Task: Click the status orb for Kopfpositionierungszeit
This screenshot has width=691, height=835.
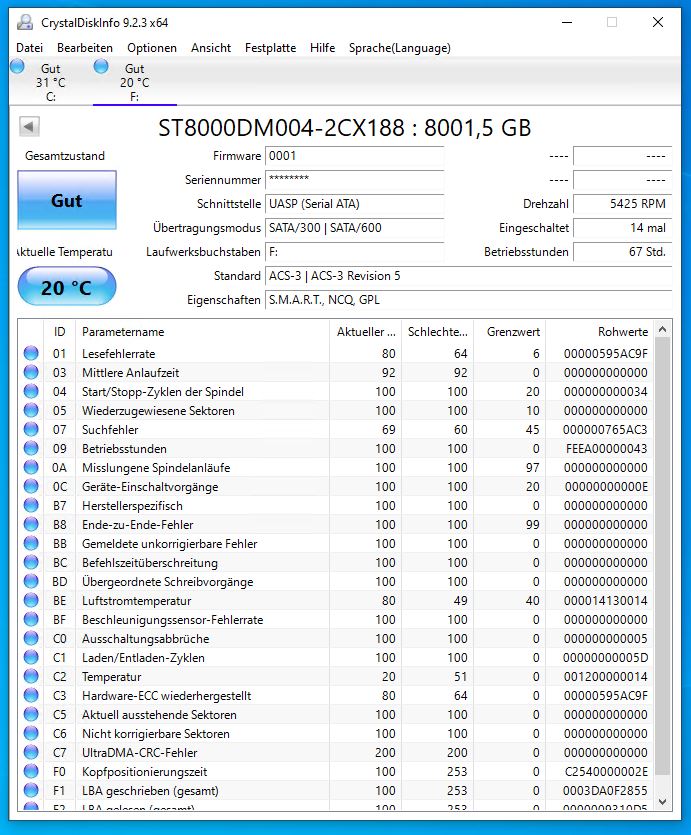Action: coord(31,771)
